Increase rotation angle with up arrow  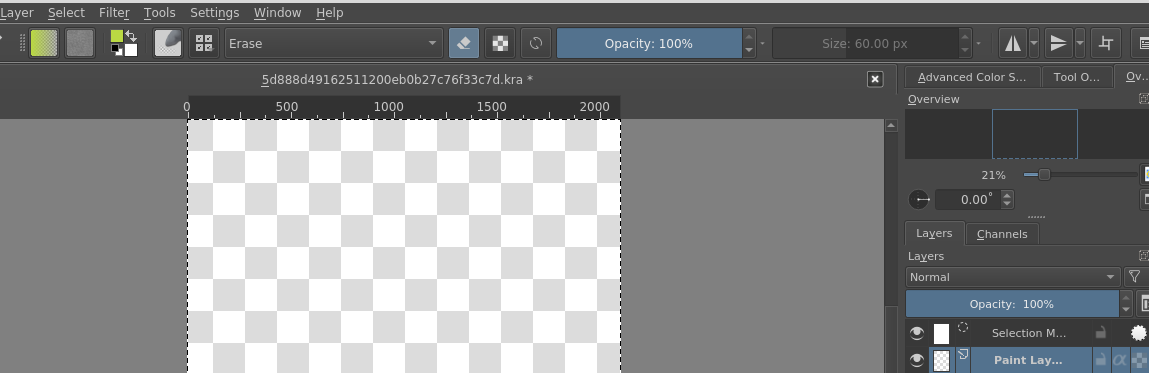(x=1008, y=195)
